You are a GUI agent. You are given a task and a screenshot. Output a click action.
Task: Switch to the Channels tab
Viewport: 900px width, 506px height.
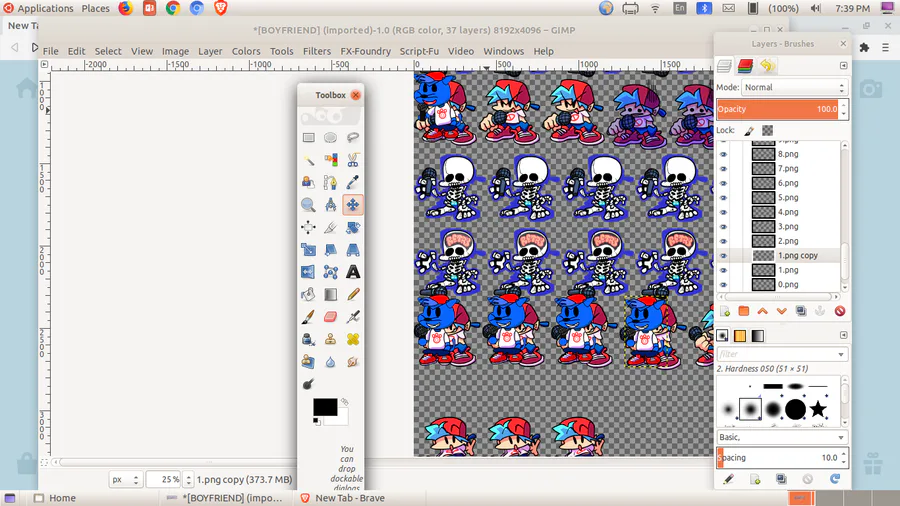coord(745,66)
